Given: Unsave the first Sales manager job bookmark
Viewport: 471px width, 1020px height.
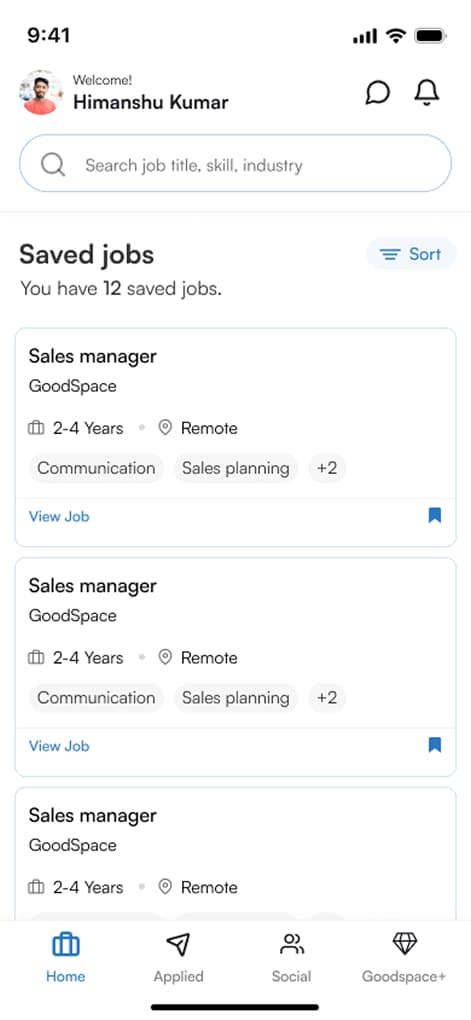Looking at the screenshot, I should (435, 516).
